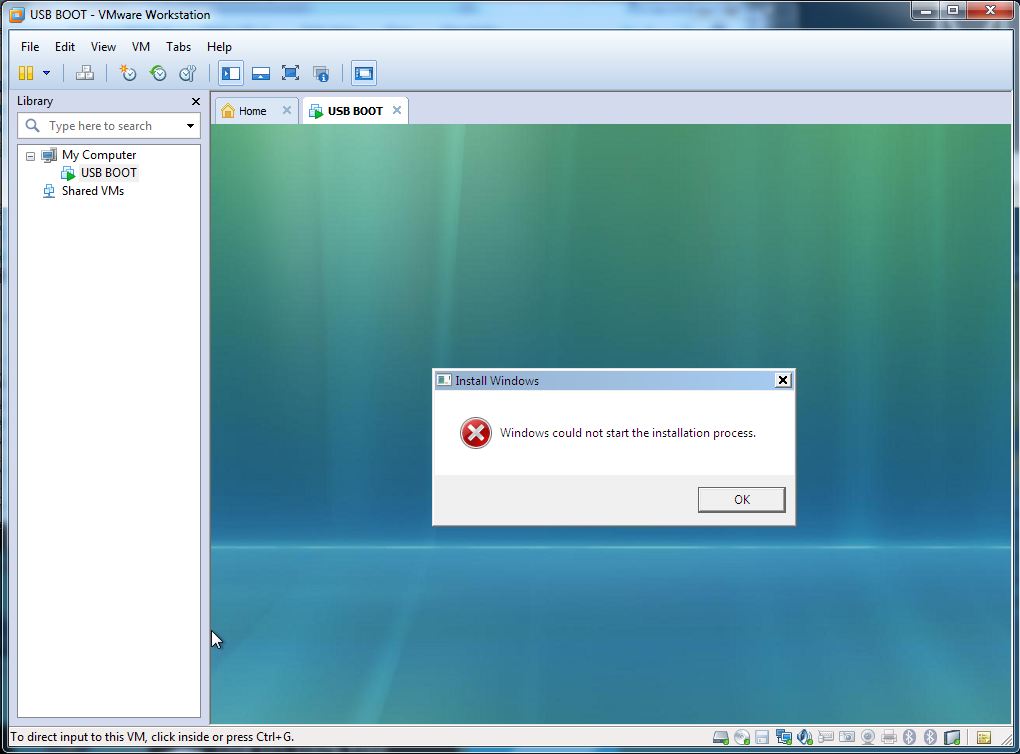Viewport: 1020px width, 754px height.
Task: Click the USB external drive status icon
Action: point(952,737)
